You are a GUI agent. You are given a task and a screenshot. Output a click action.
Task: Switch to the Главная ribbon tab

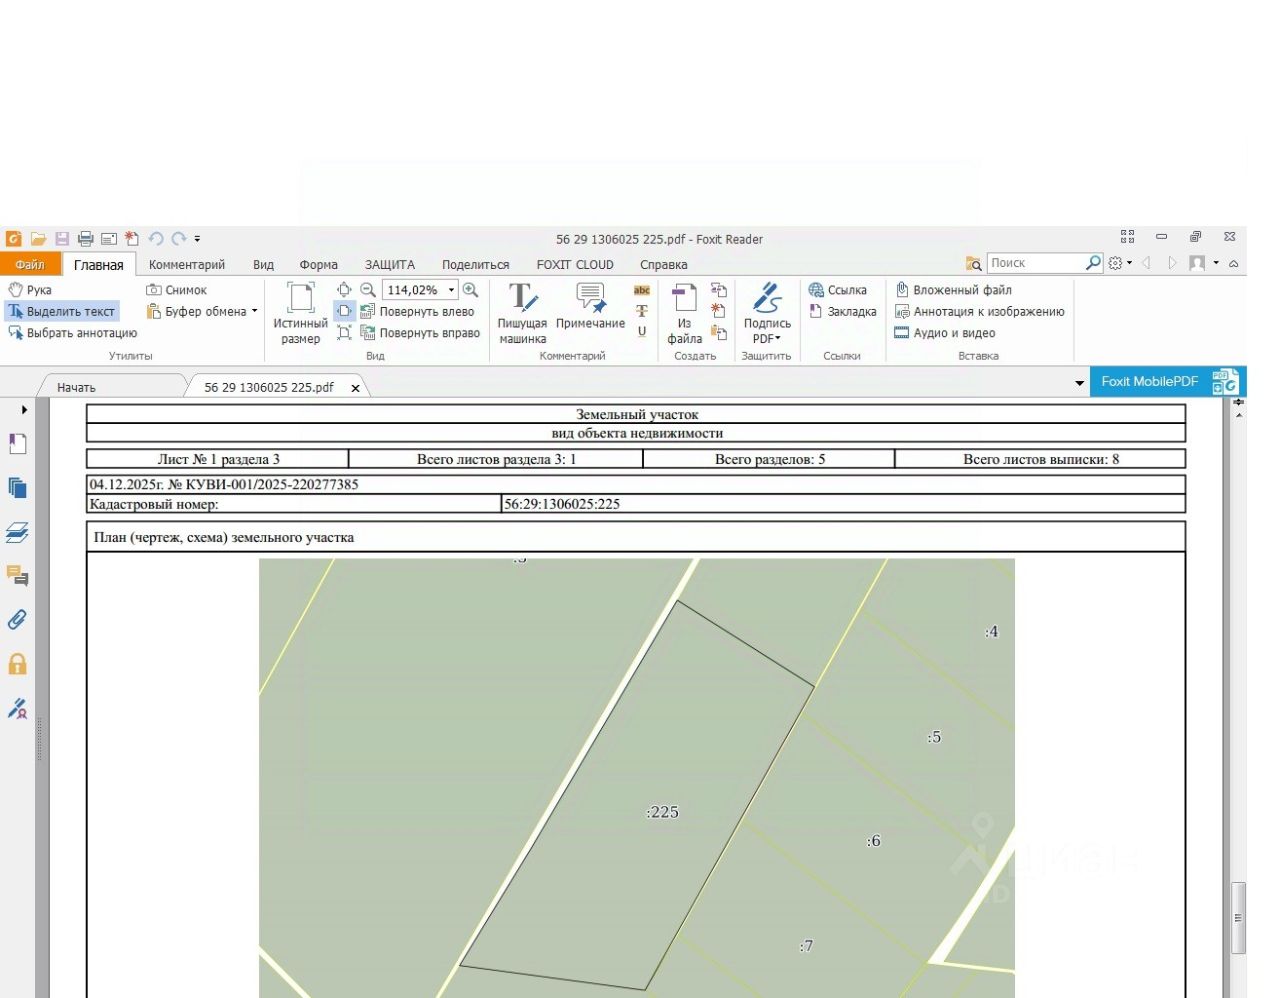point(99,265)
